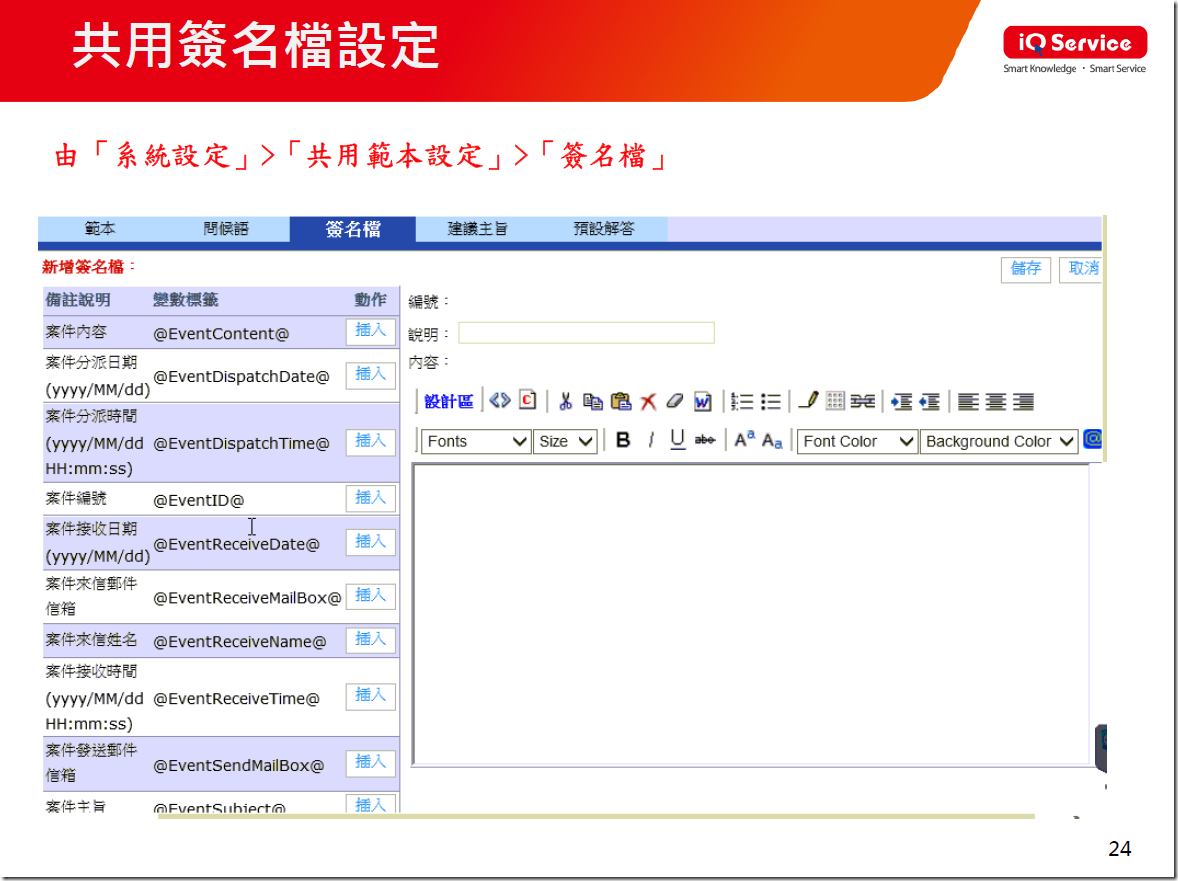Screen dimensions: 1178x881
Task: Click the 案件內容 row label
Action: pos(76,332)
